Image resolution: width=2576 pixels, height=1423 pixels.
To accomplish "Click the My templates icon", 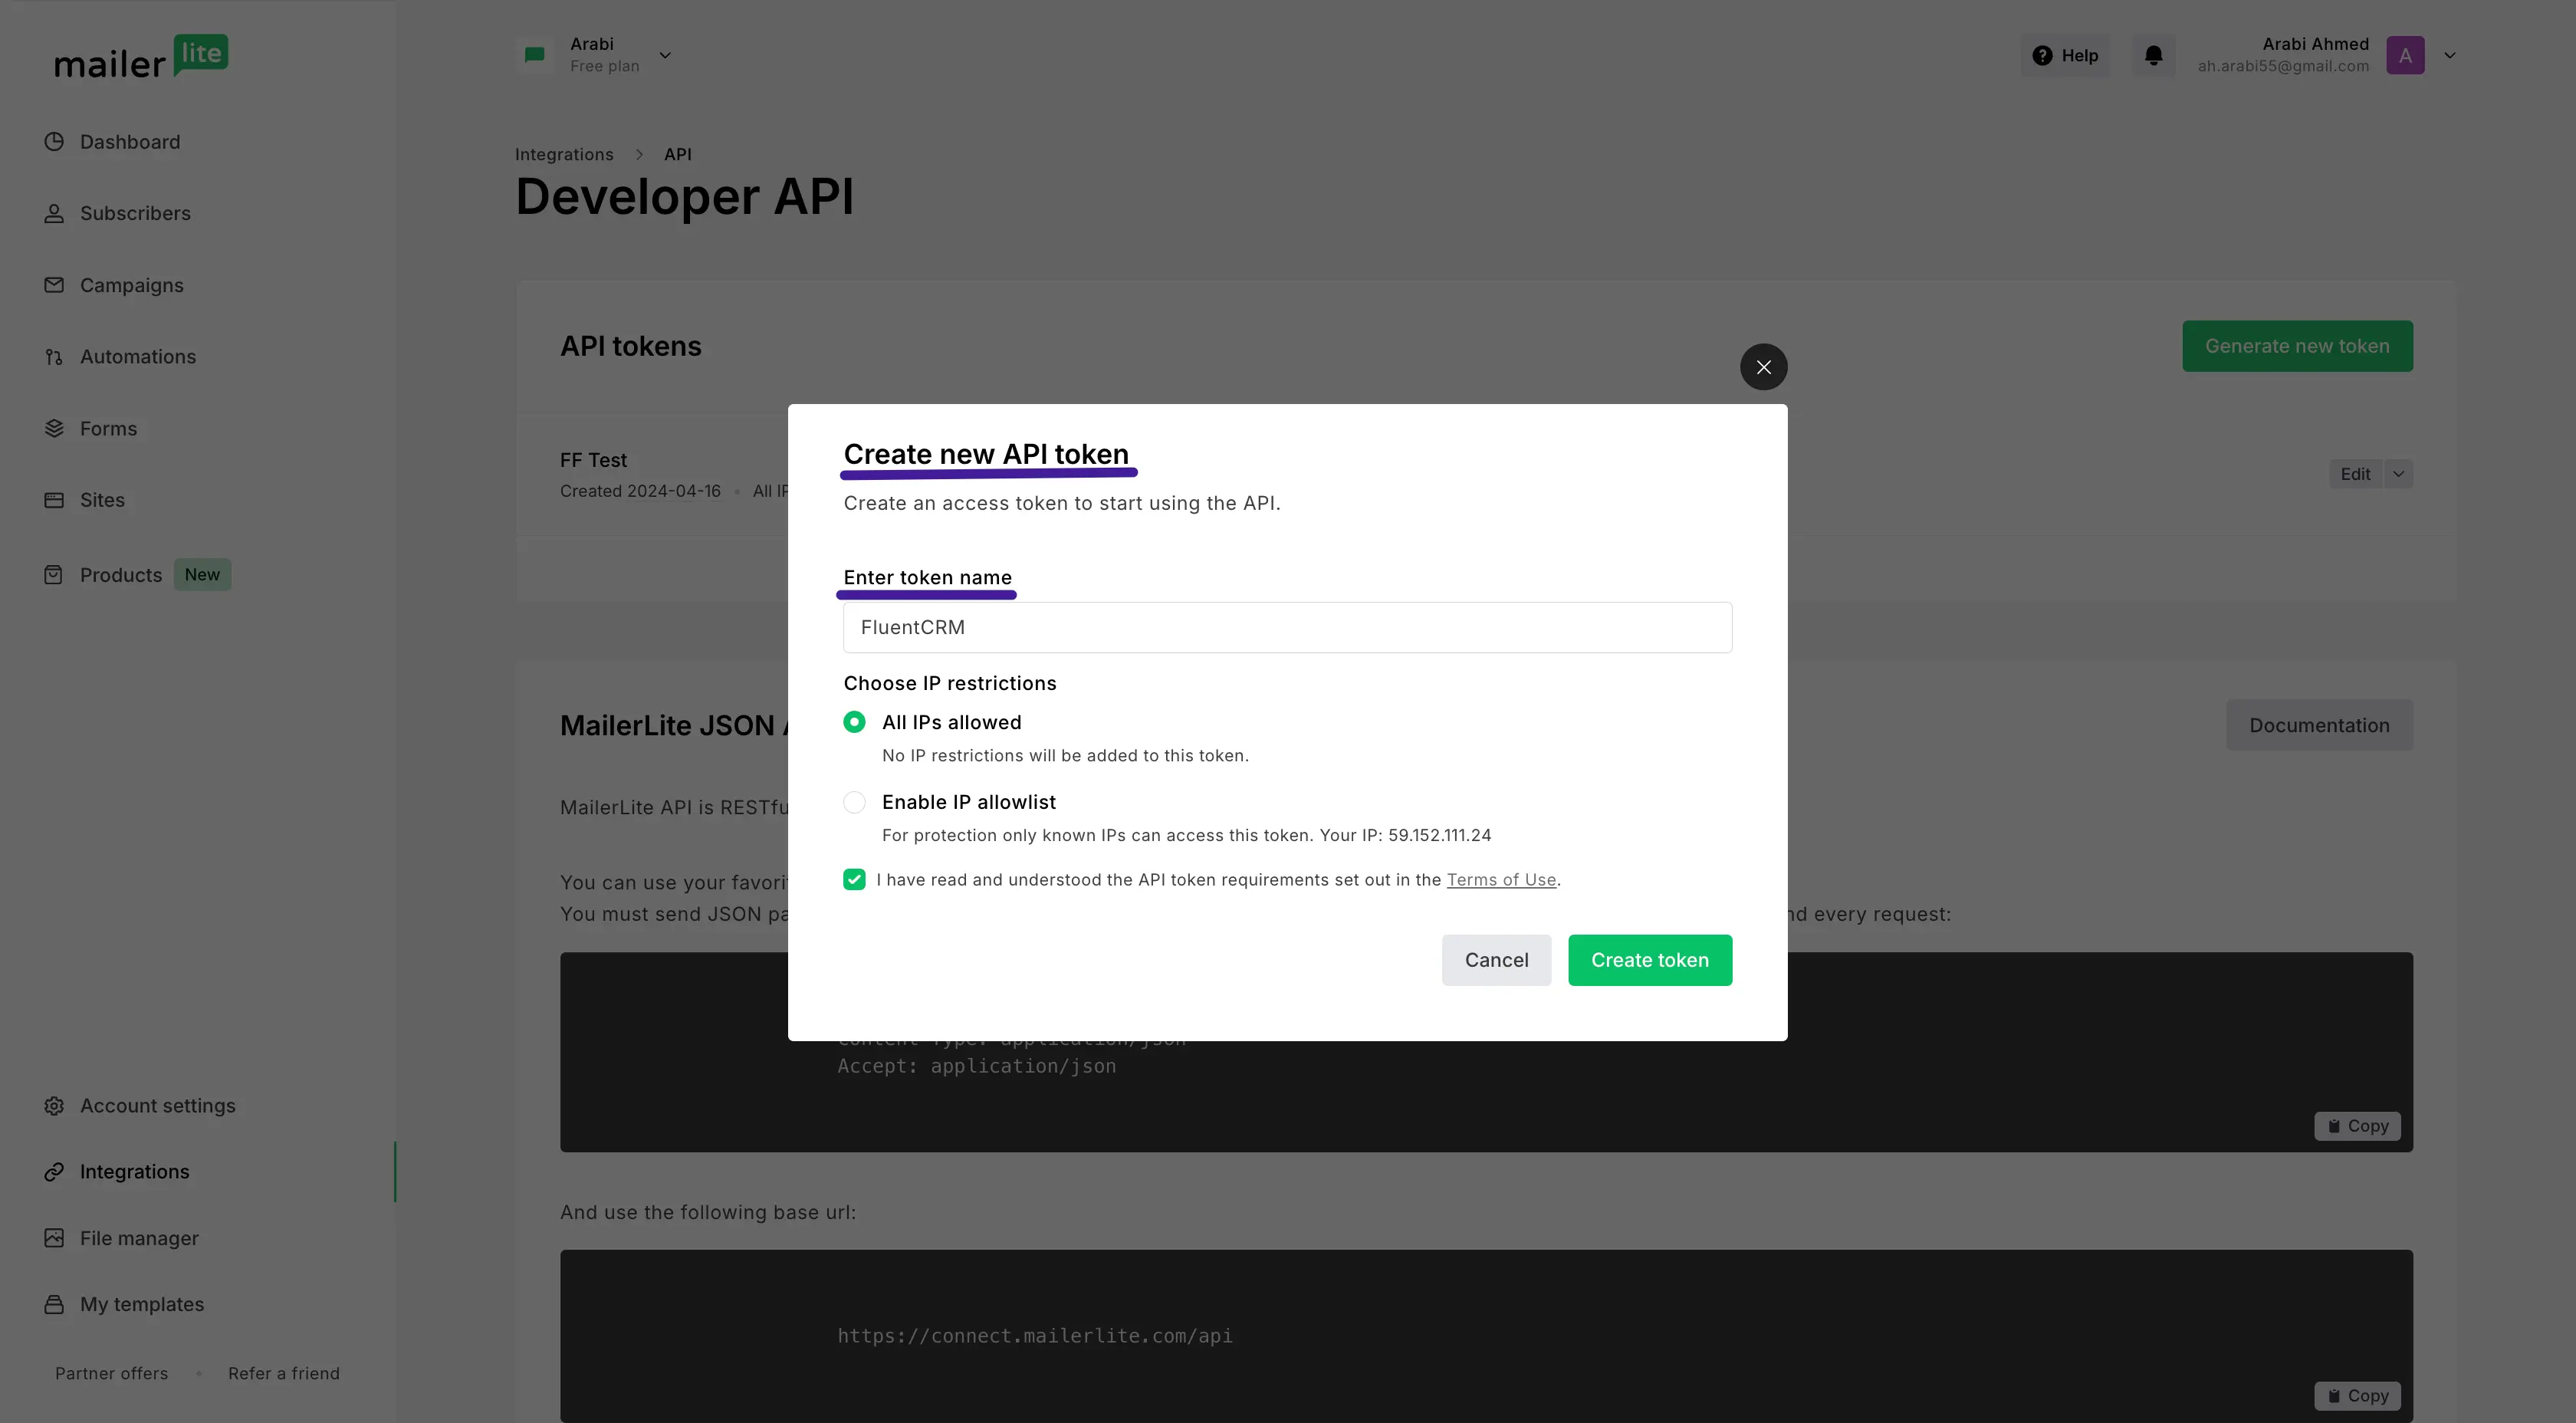I will (54, 1304).
